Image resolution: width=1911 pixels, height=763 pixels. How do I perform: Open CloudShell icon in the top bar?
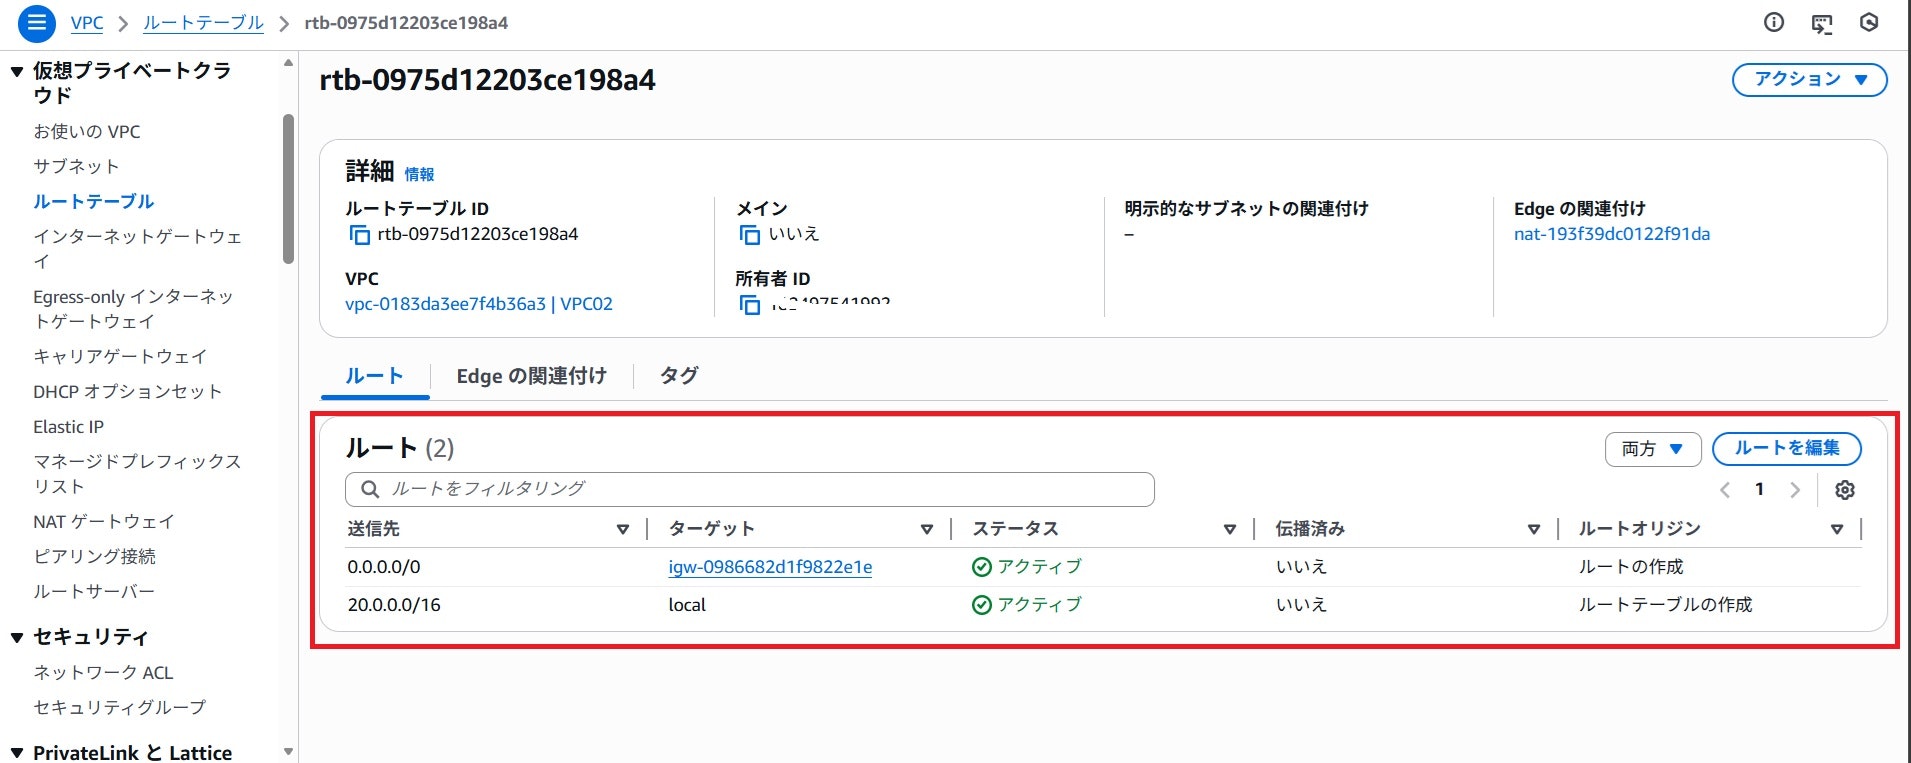(1822, 23)
